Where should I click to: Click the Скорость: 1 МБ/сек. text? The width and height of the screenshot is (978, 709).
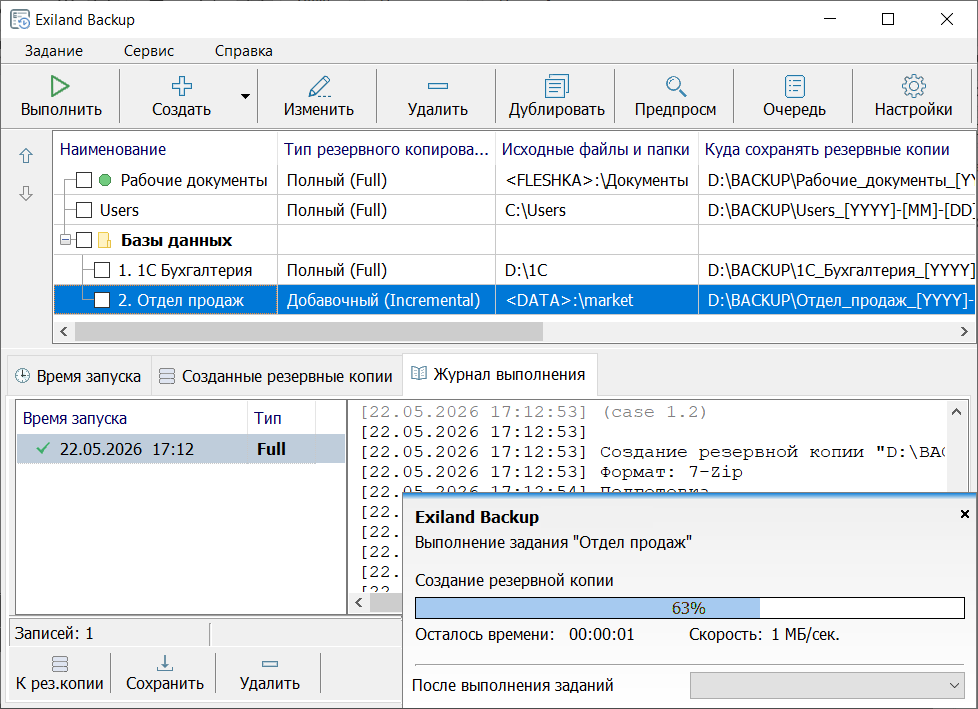(764, 635)
